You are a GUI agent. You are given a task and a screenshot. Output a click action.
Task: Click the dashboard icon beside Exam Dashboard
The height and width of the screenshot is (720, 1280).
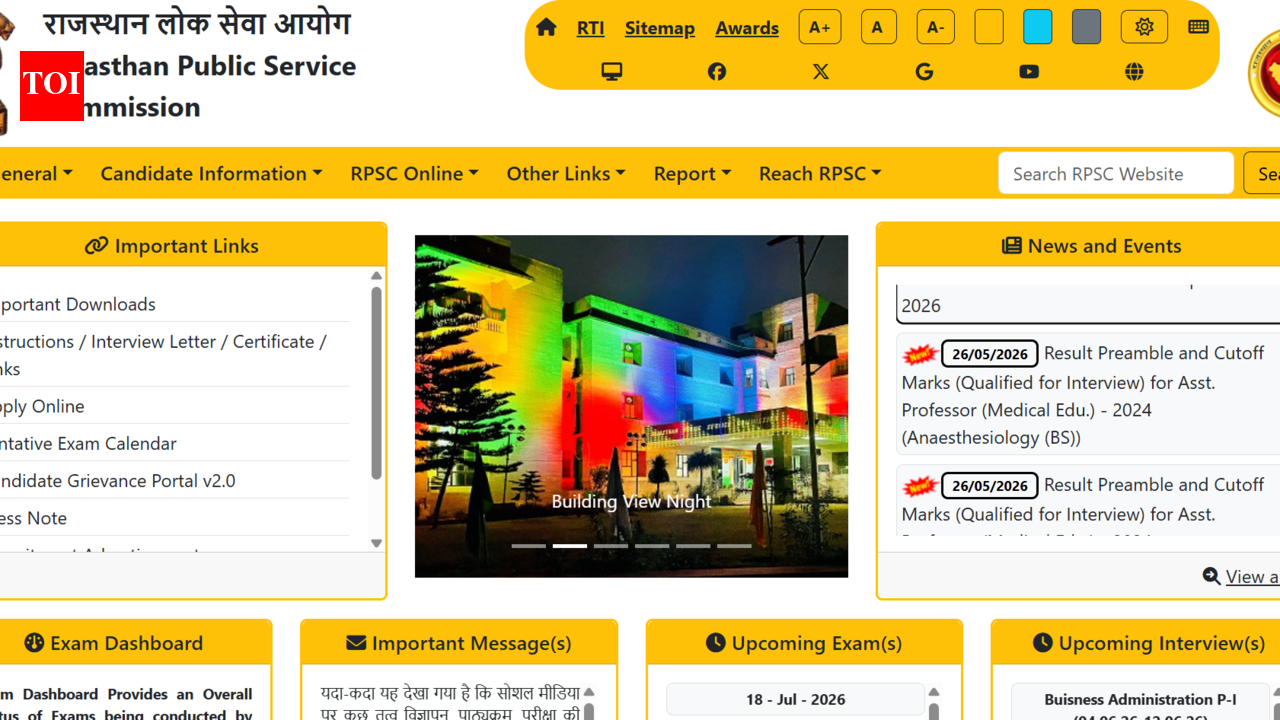[34, 643]
